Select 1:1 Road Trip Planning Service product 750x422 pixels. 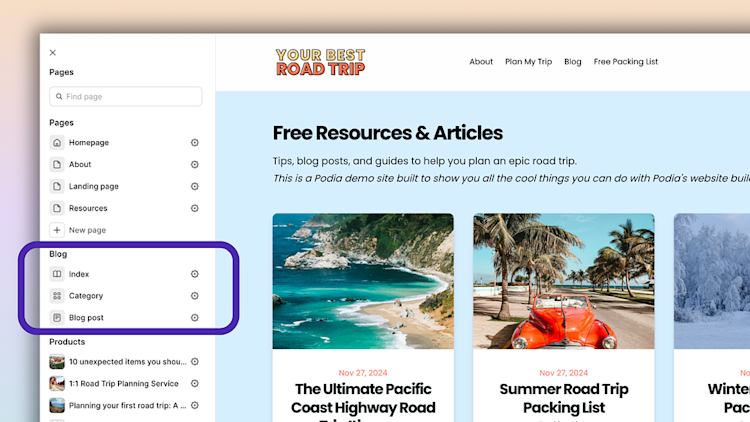point(123,384)
